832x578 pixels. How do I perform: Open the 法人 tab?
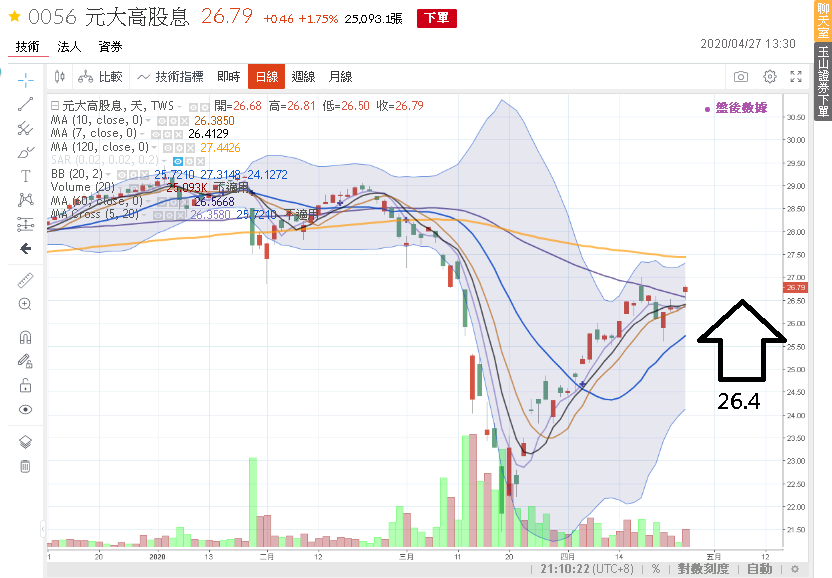click(69, 47)
